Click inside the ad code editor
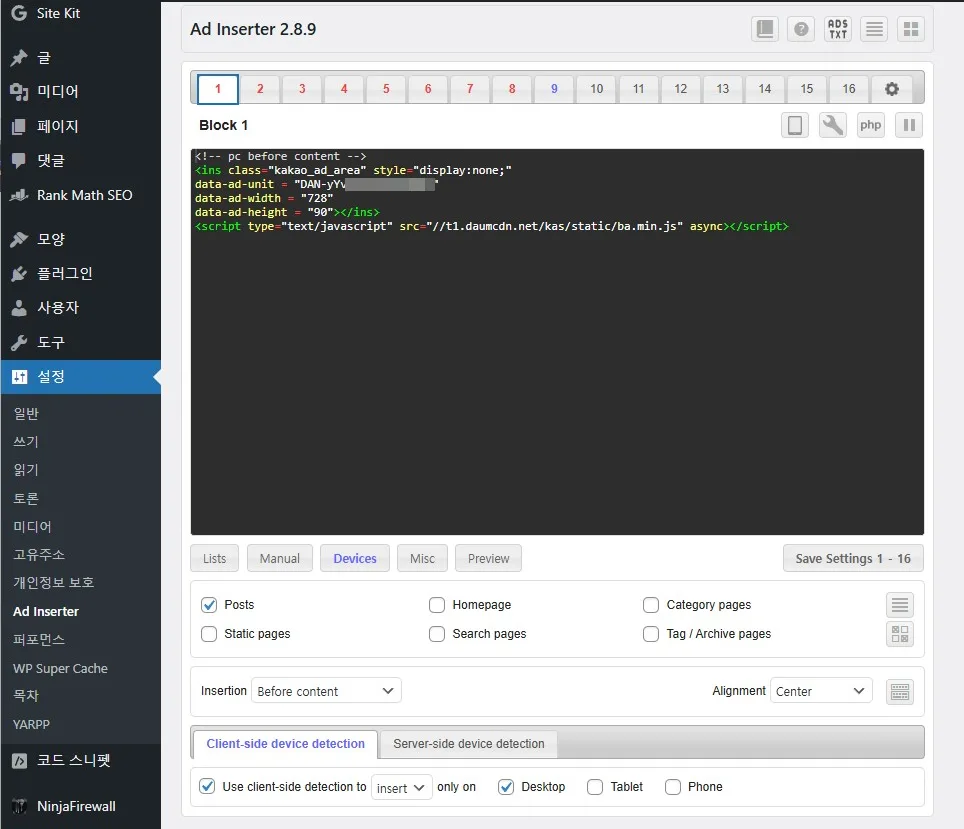Viewport: 964px width, 829px height. pyautogui.click(x=557, y=380)
